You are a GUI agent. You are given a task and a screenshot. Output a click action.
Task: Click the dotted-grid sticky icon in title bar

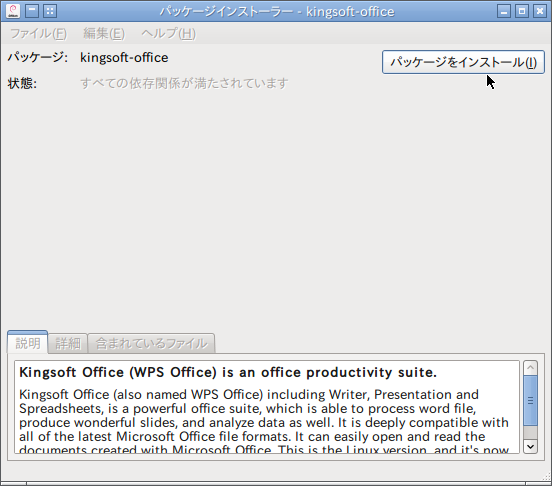pyautogui.click(x=50, y=11)
